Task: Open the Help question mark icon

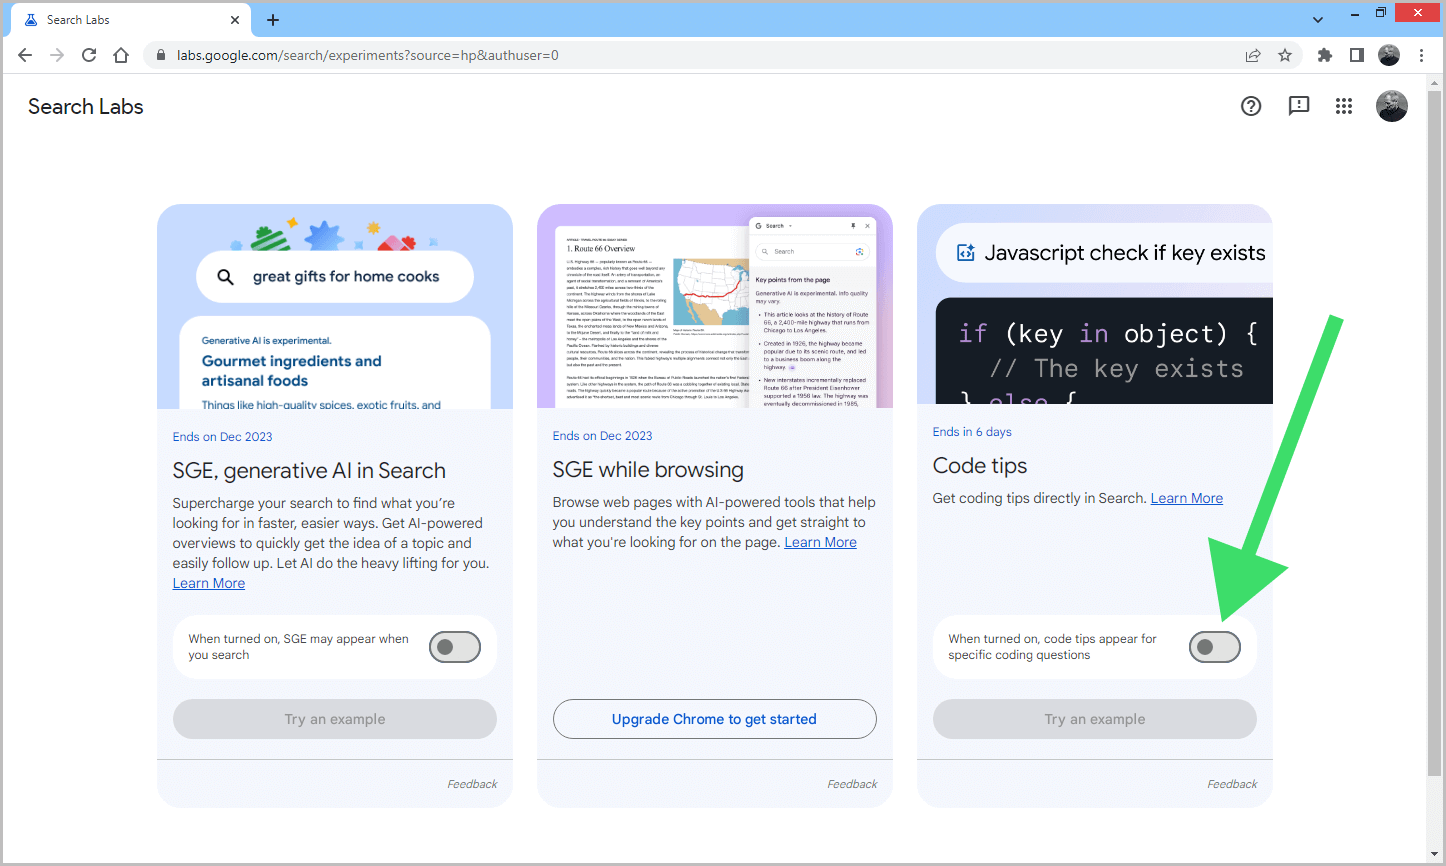Action: [x=1251, y=106]
